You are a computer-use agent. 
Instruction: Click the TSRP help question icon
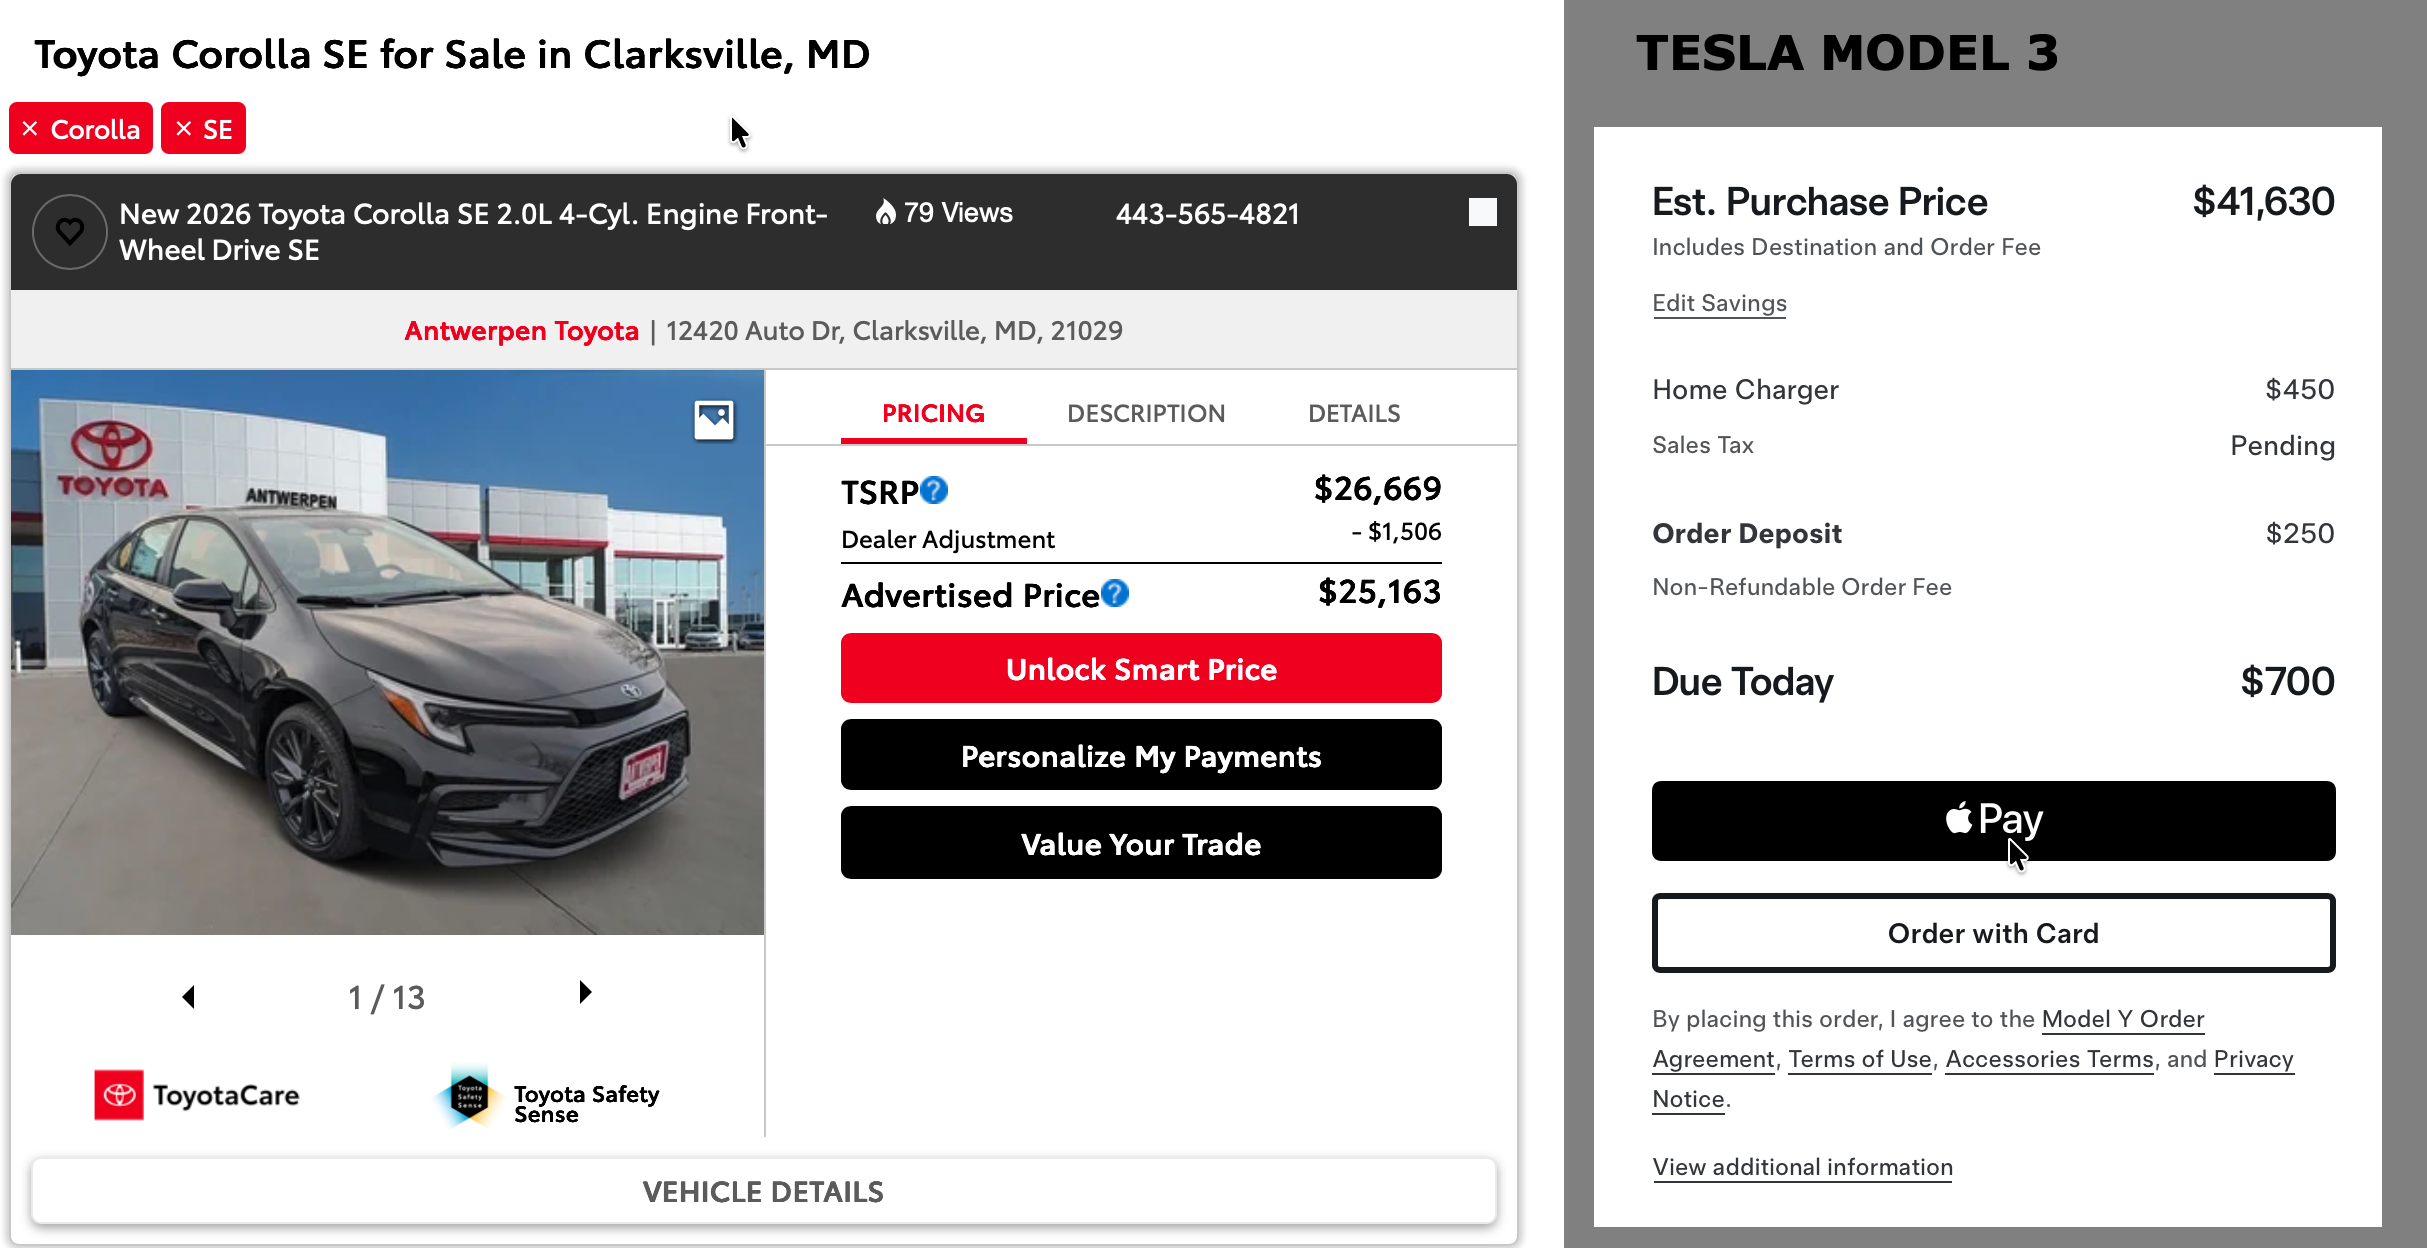(934, 490)
